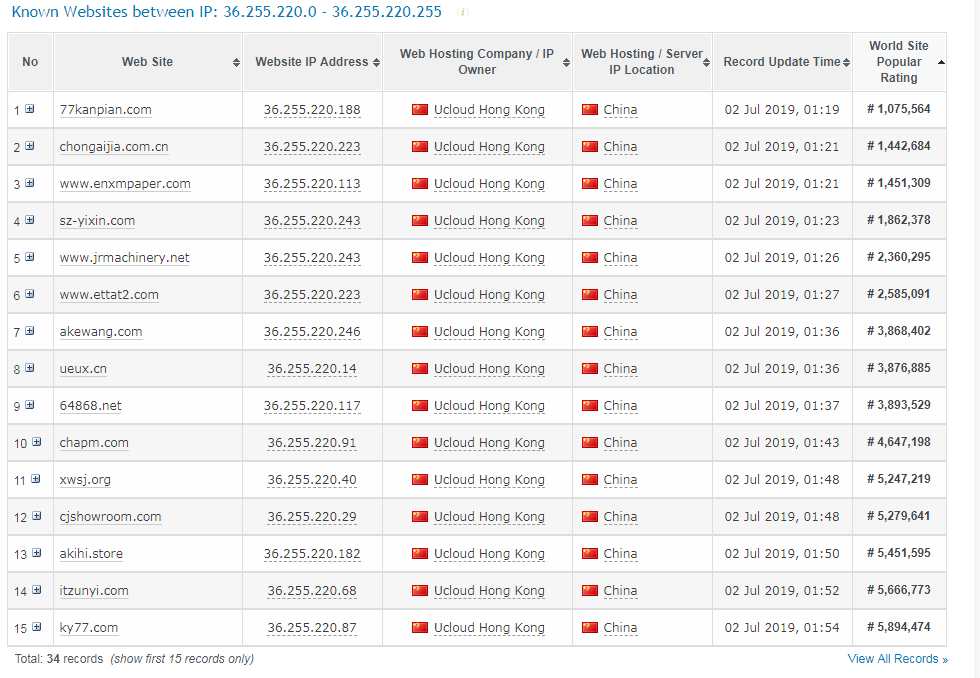This screenshot has height=678, width=980.
Task: Click the info icon next to the IP range title
Action: point(462,12)
